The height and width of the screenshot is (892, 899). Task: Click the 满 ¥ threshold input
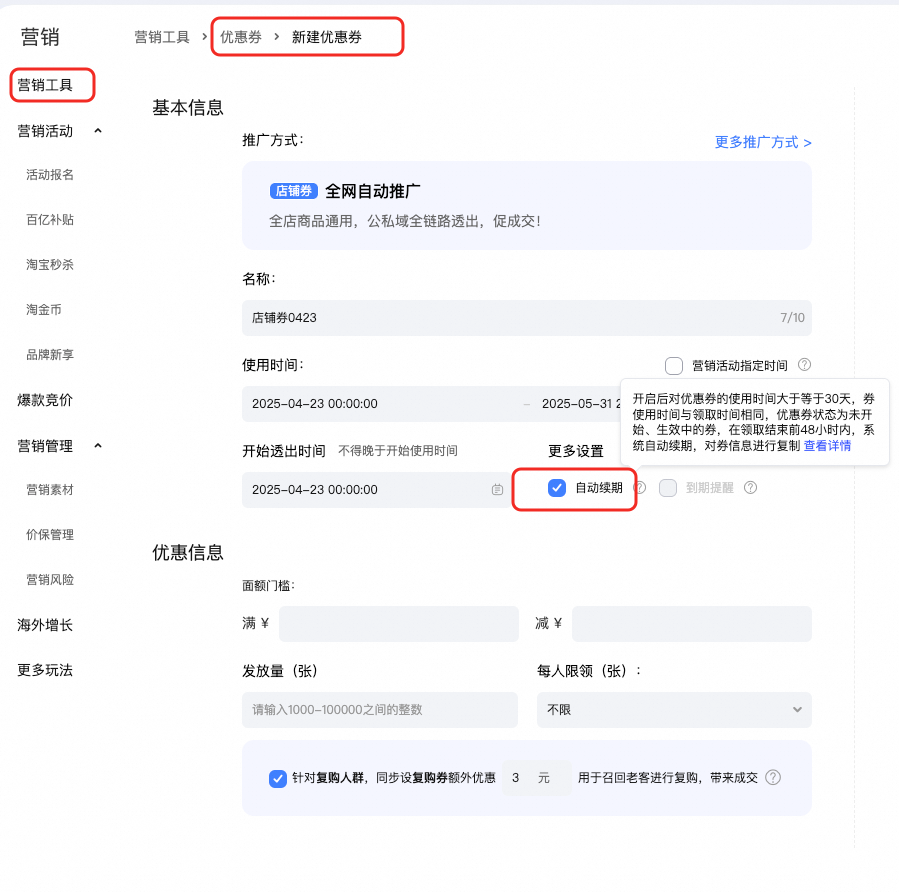click(399, 624)
